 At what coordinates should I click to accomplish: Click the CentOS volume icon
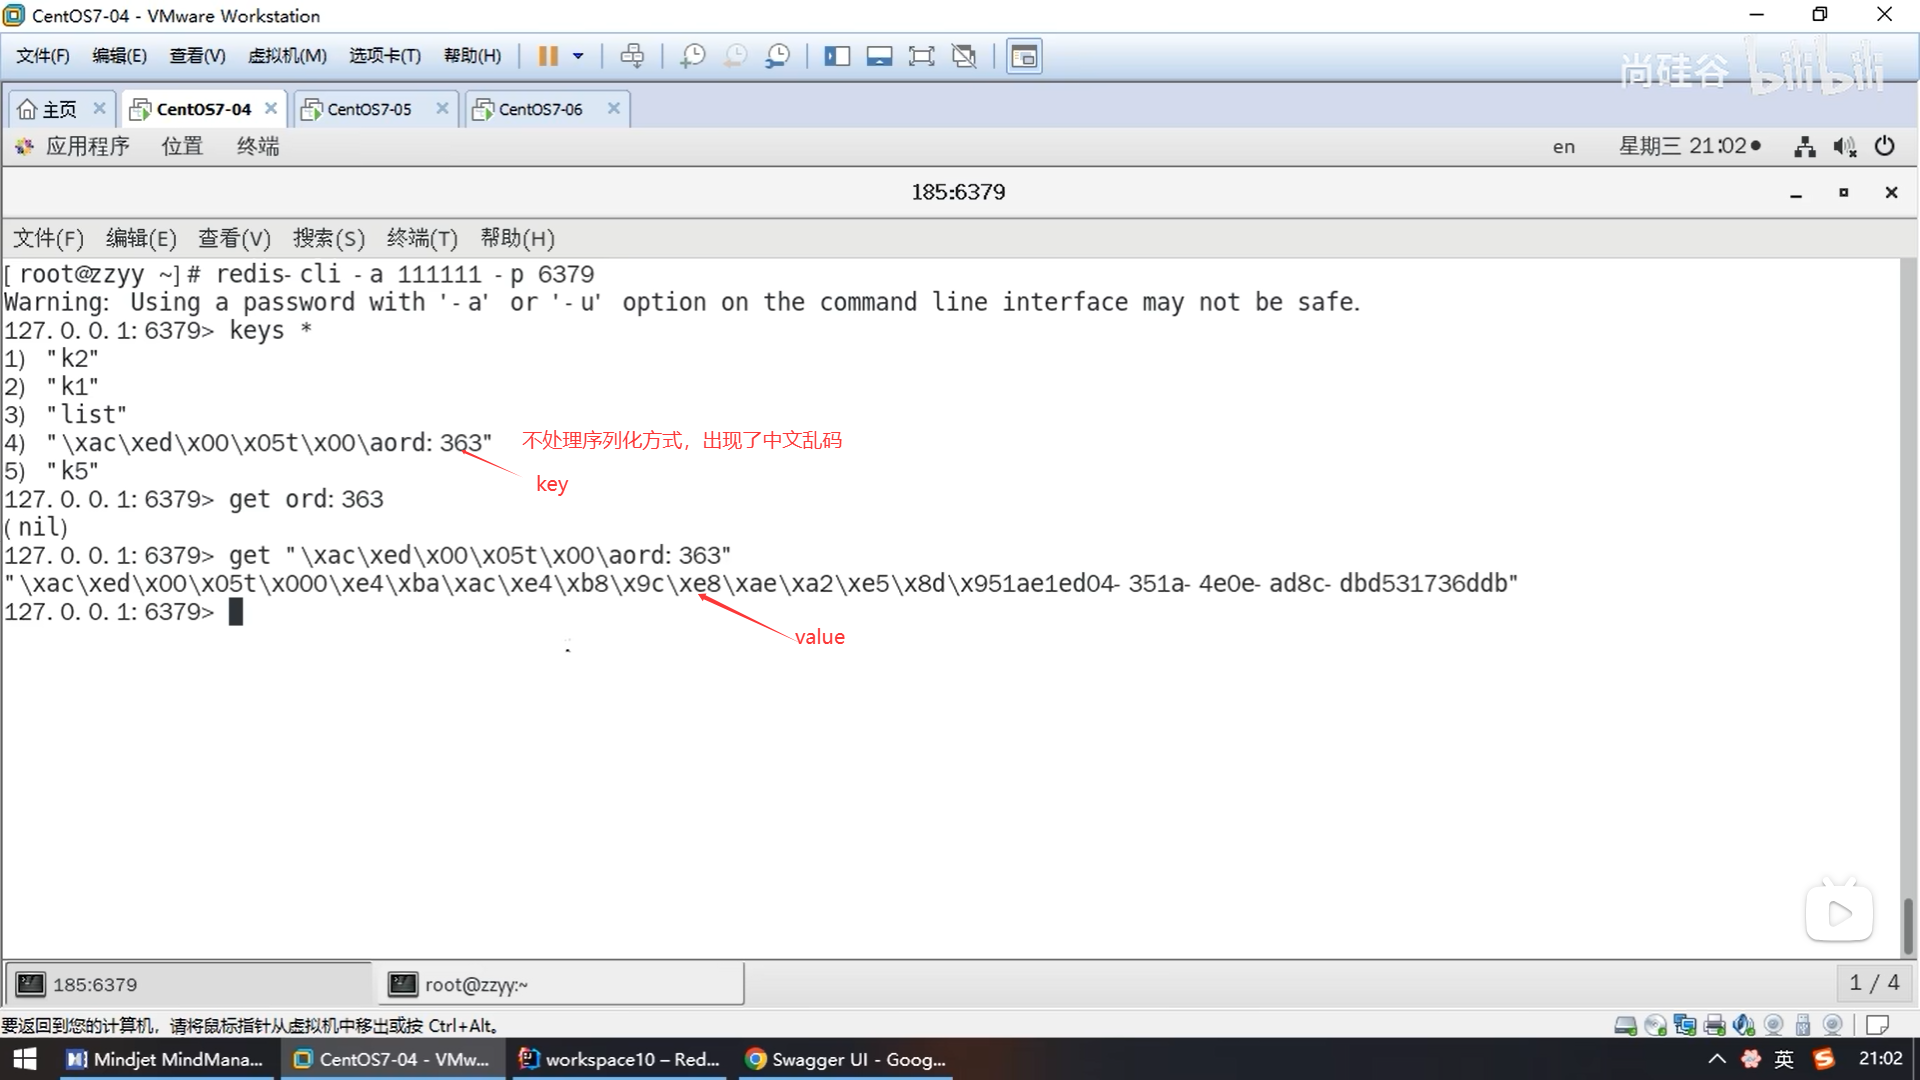click(1844, 147)
